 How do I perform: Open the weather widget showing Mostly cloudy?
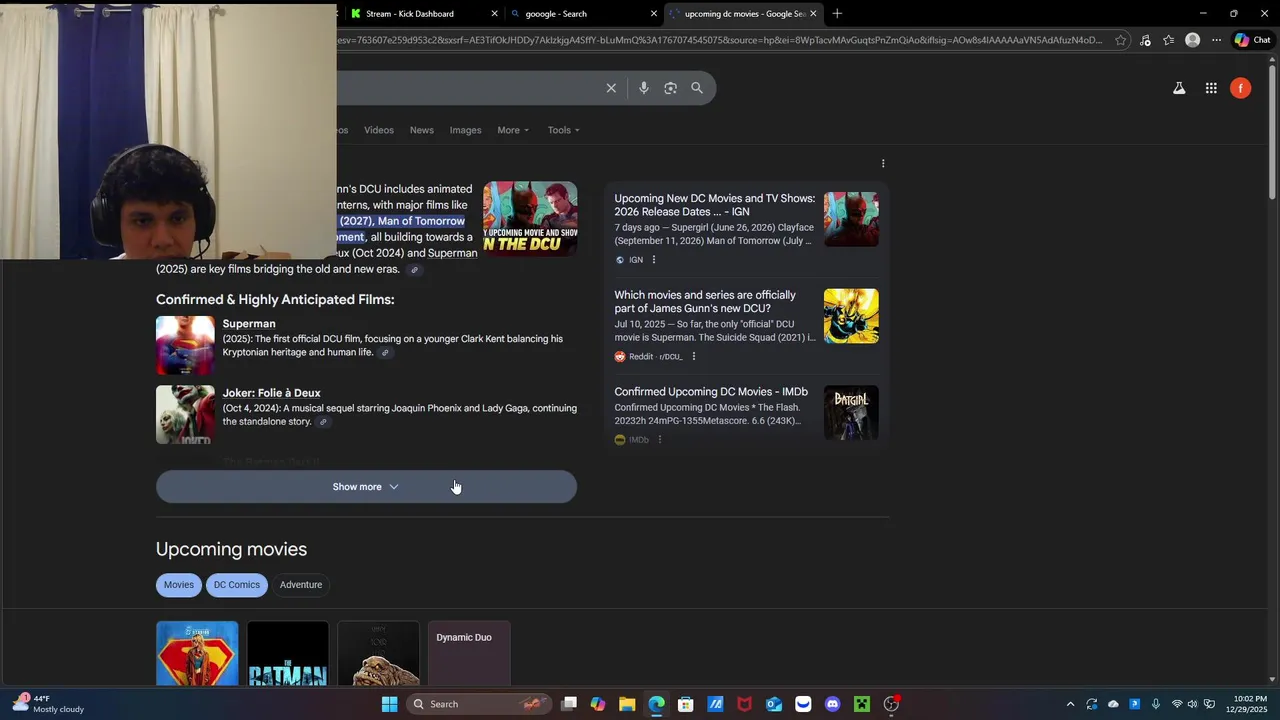point(48,704)
